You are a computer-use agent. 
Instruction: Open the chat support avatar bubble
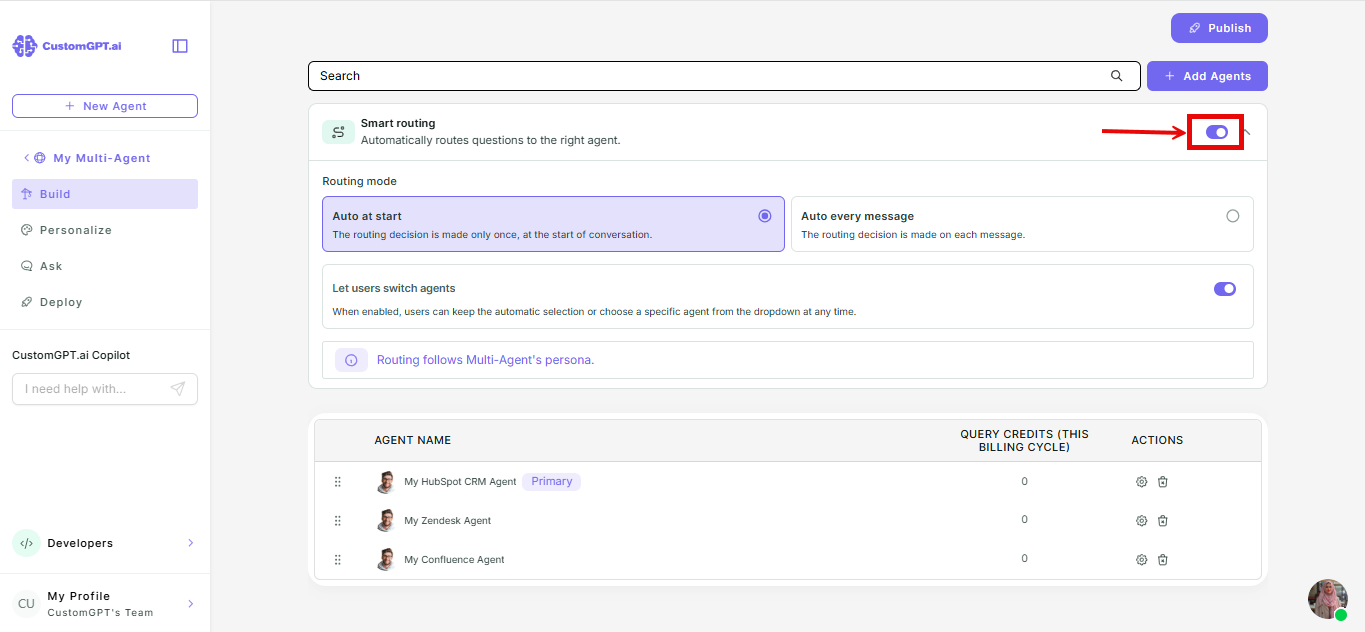1328,599
